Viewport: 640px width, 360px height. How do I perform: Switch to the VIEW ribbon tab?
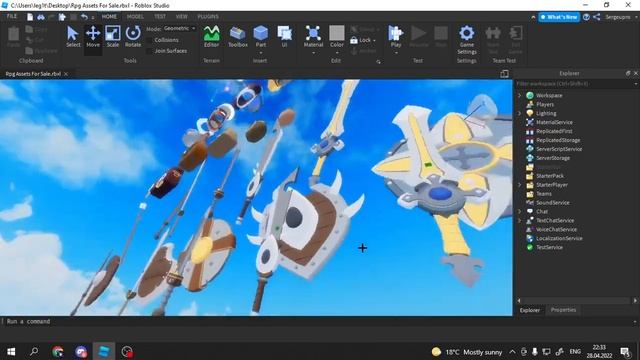182,17
